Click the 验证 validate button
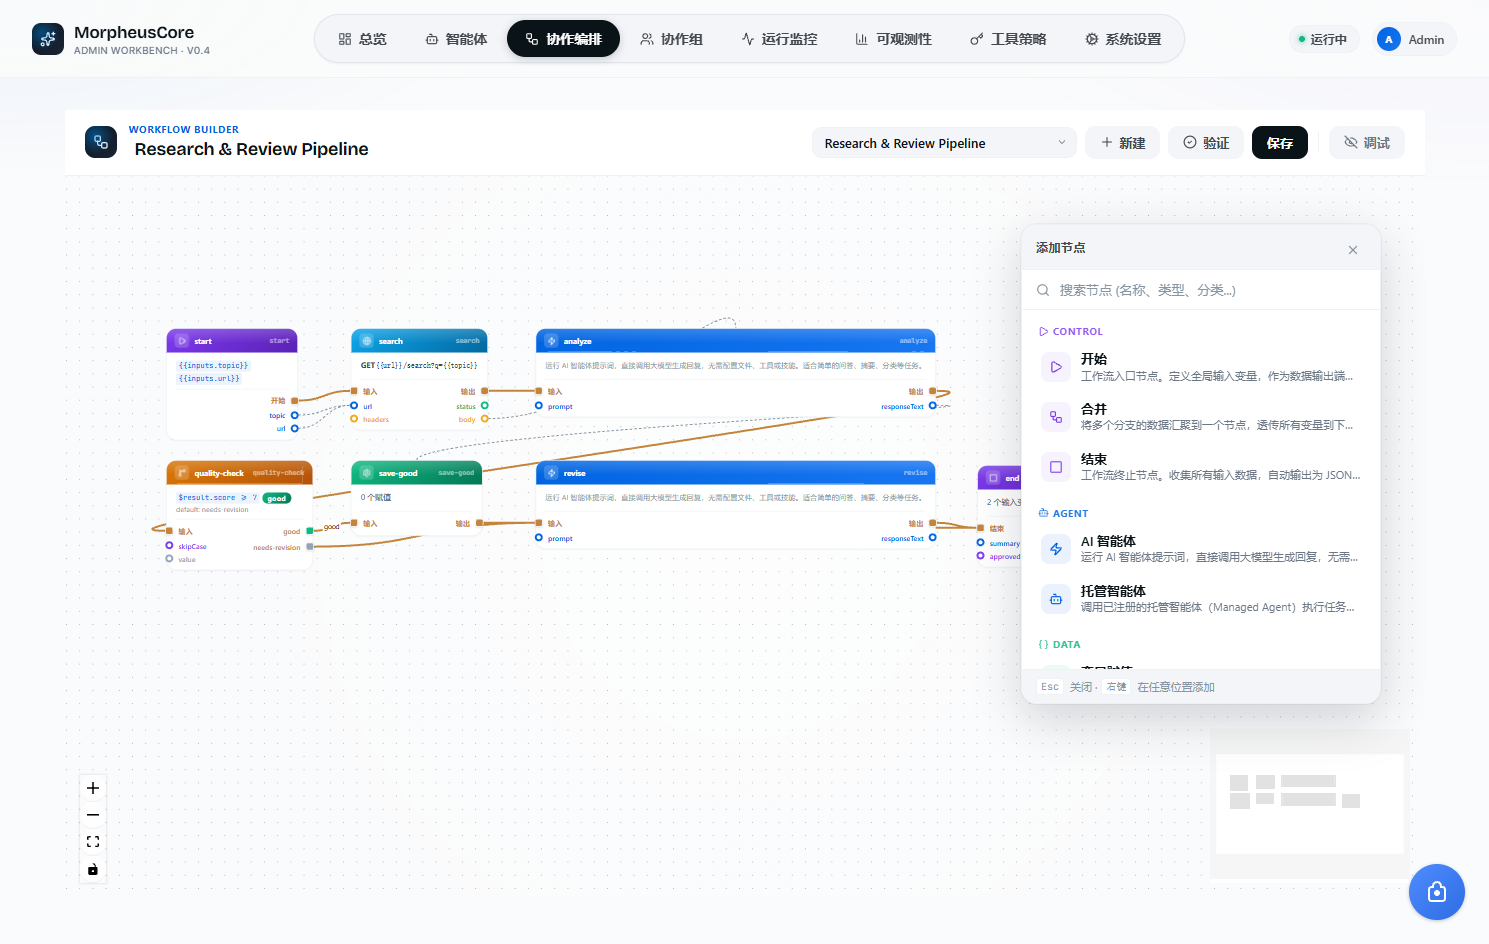The height and width of the screenshot is (944, 1489). [1206, 143]
